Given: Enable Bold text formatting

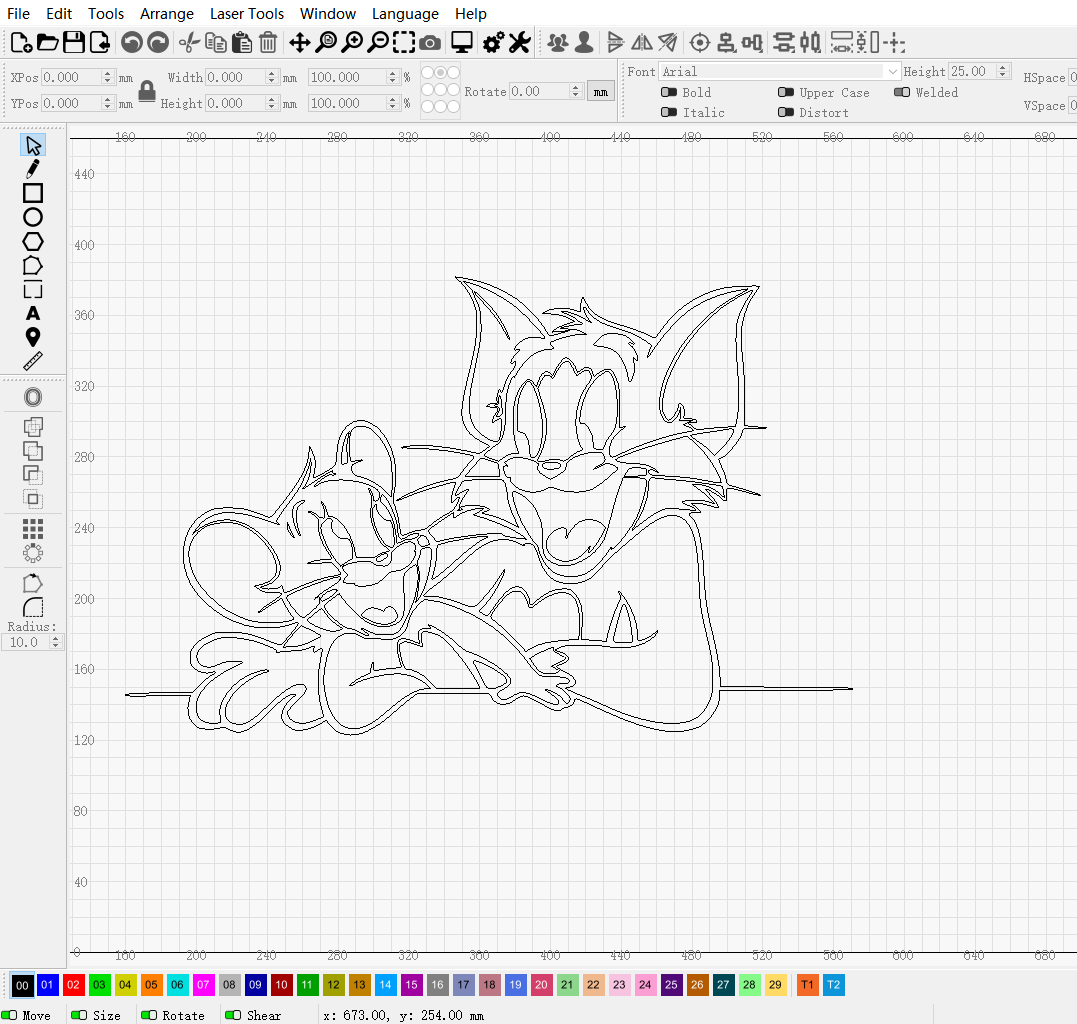Looking at the screenshot, I should coord(667,92).
